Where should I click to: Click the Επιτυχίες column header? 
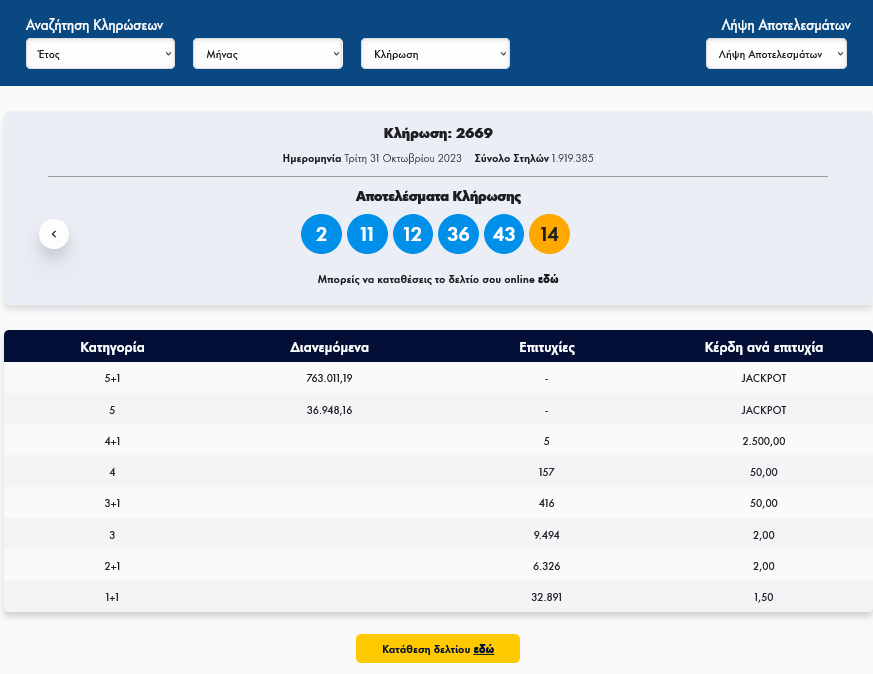coord(547,348)
